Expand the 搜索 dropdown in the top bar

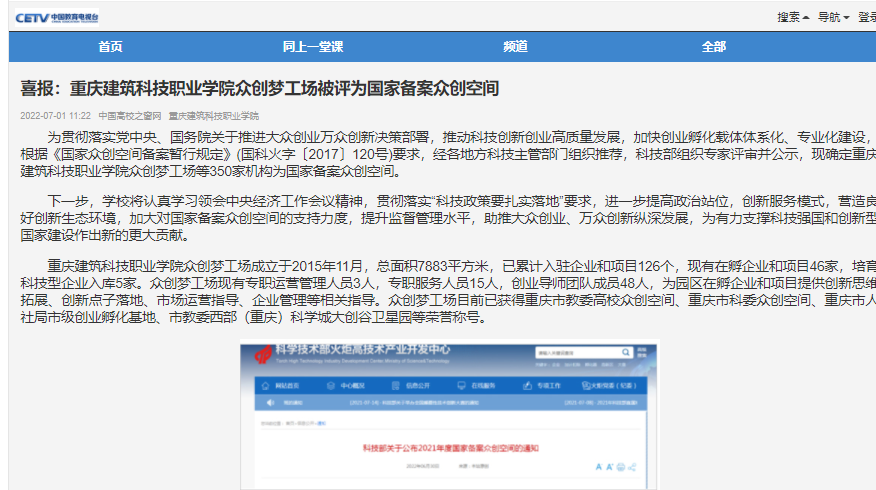click(x=793, y=18)
